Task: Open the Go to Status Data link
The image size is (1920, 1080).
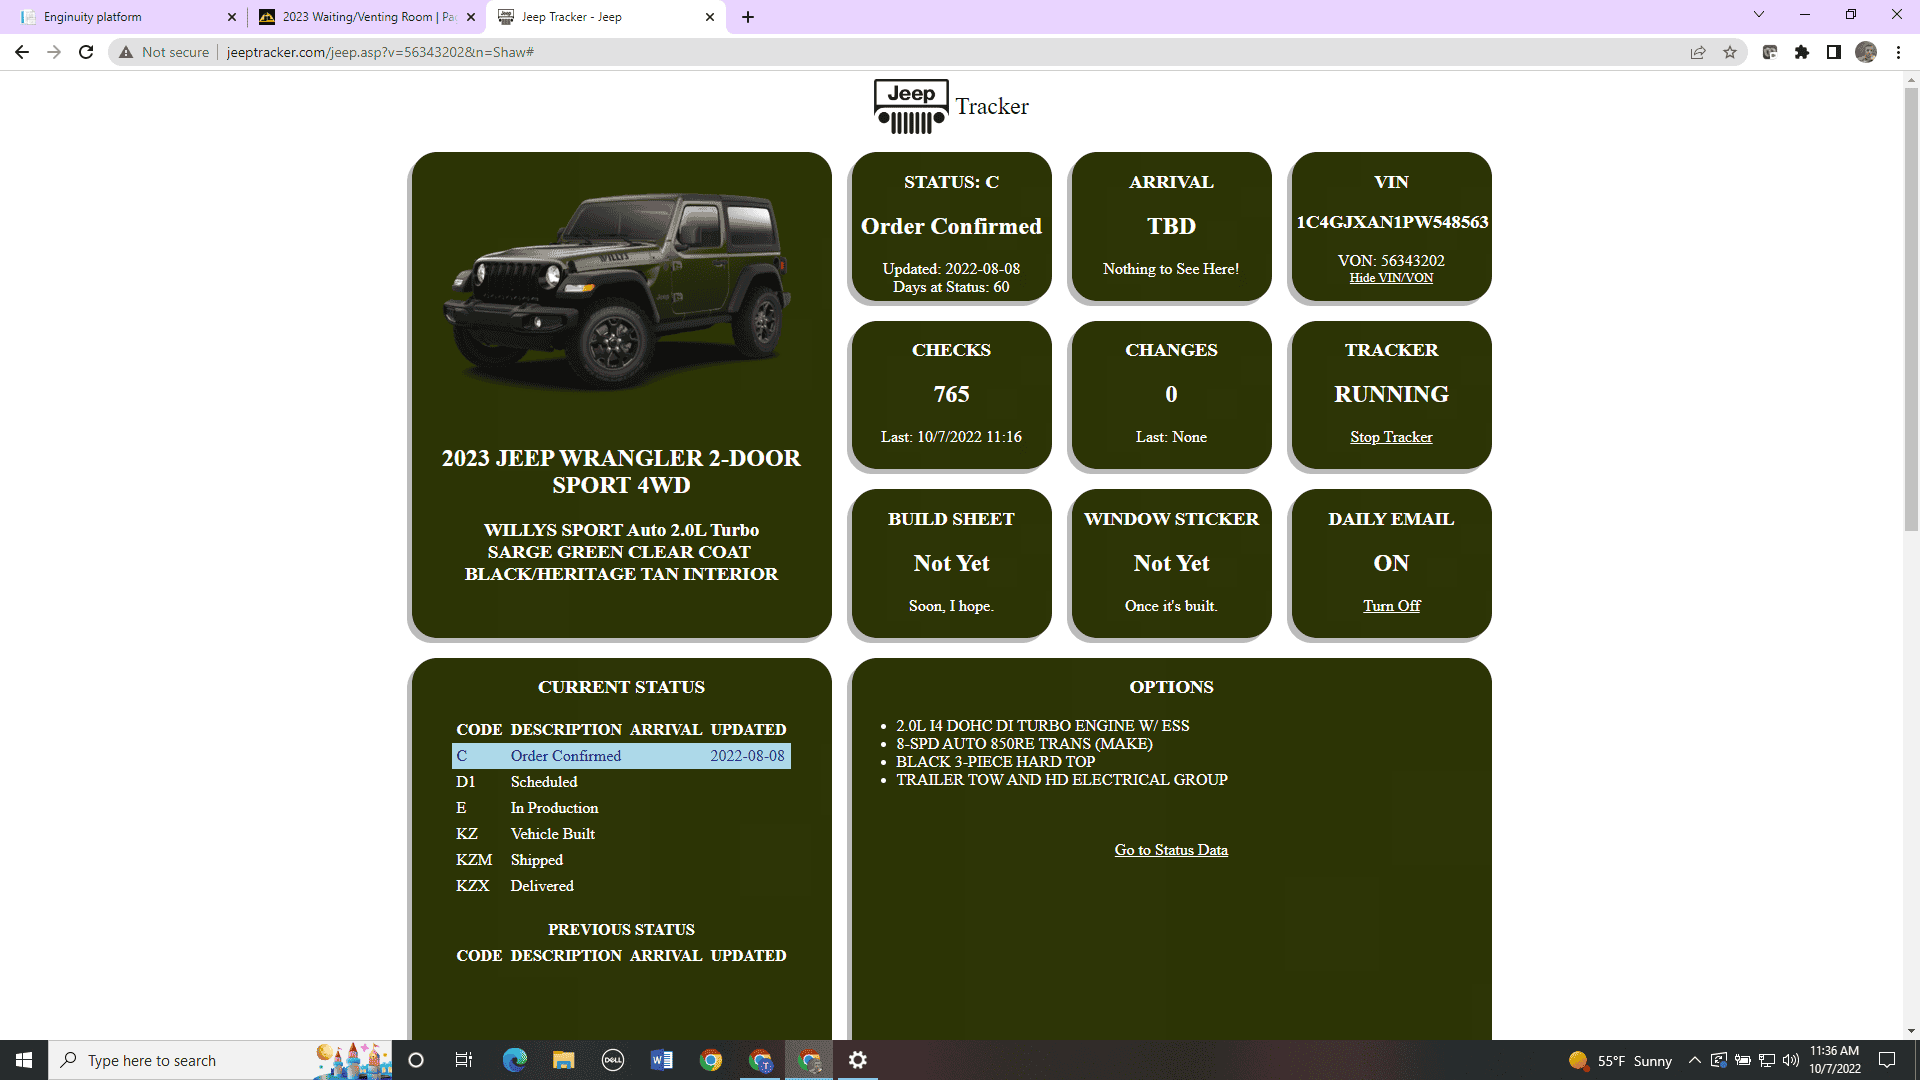Action: coord(1171,850)
